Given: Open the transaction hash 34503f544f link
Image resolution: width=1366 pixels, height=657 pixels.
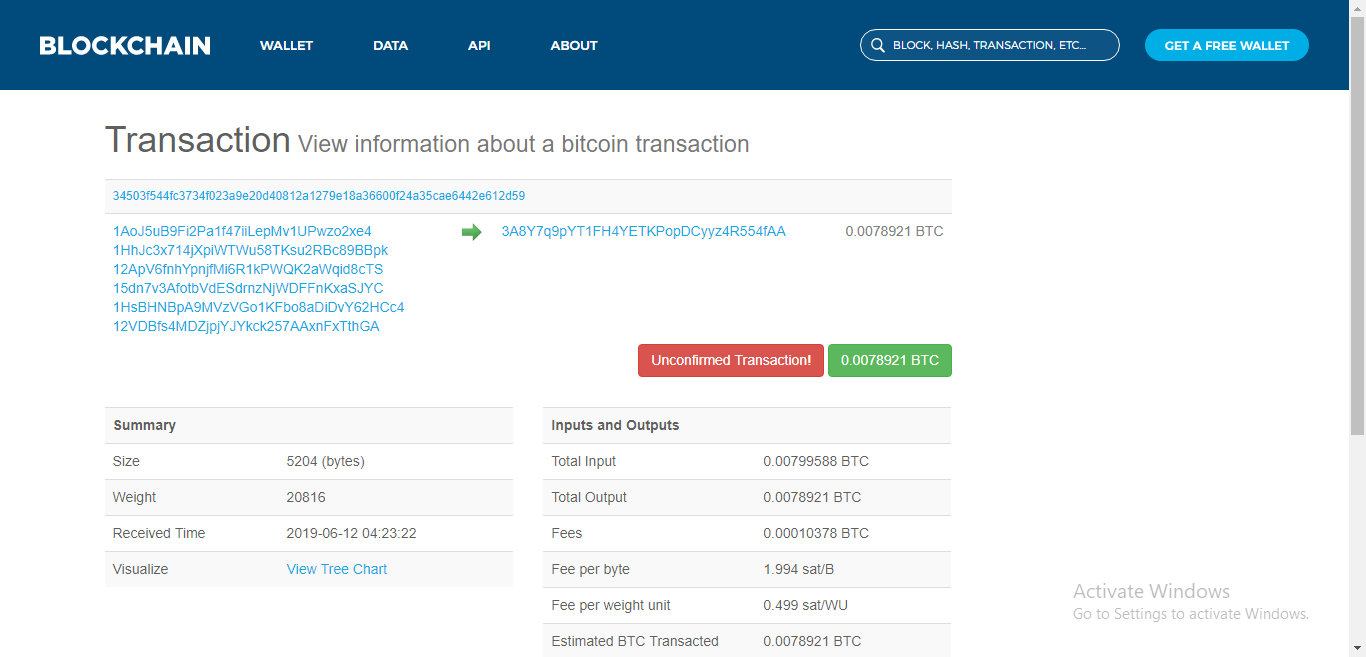Looking at the screenshot, I should [x=319, y=196].
